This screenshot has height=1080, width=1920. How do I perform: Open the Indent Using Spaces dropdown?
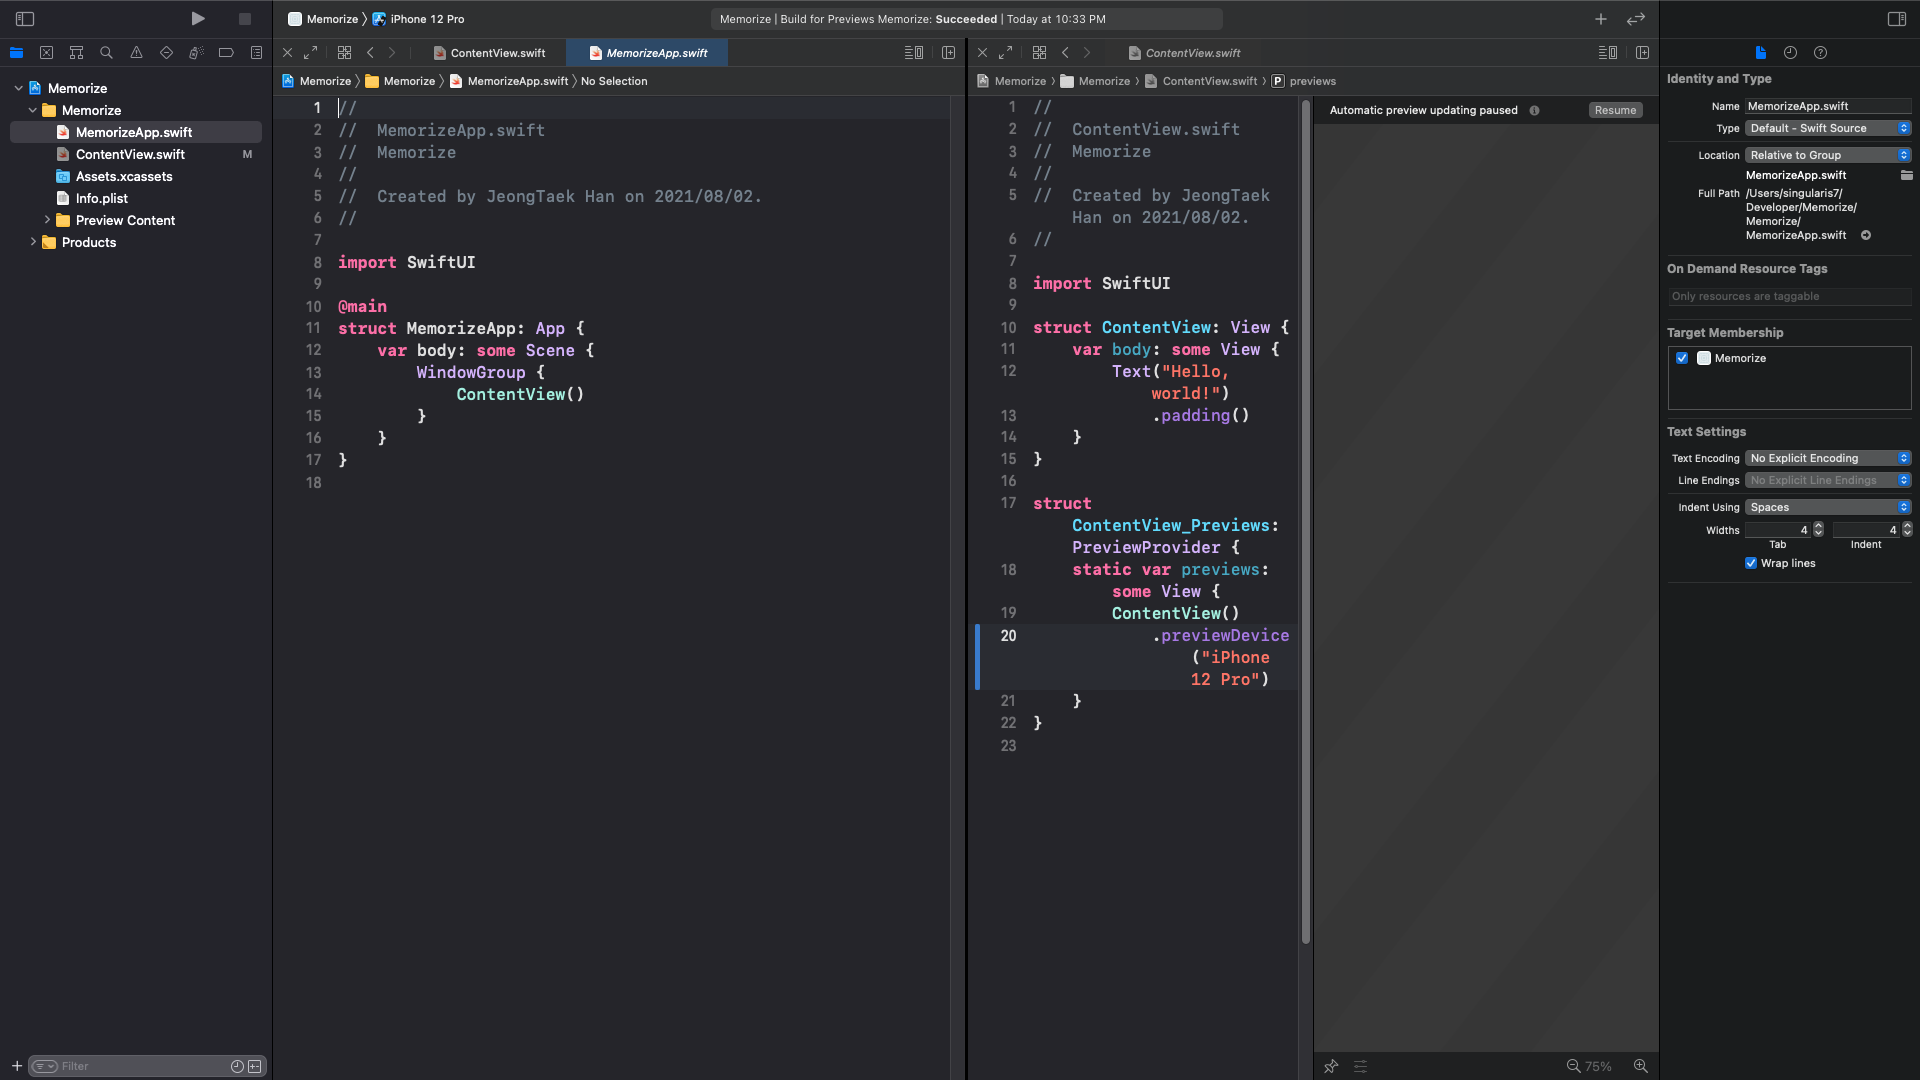click(1828, 507)
